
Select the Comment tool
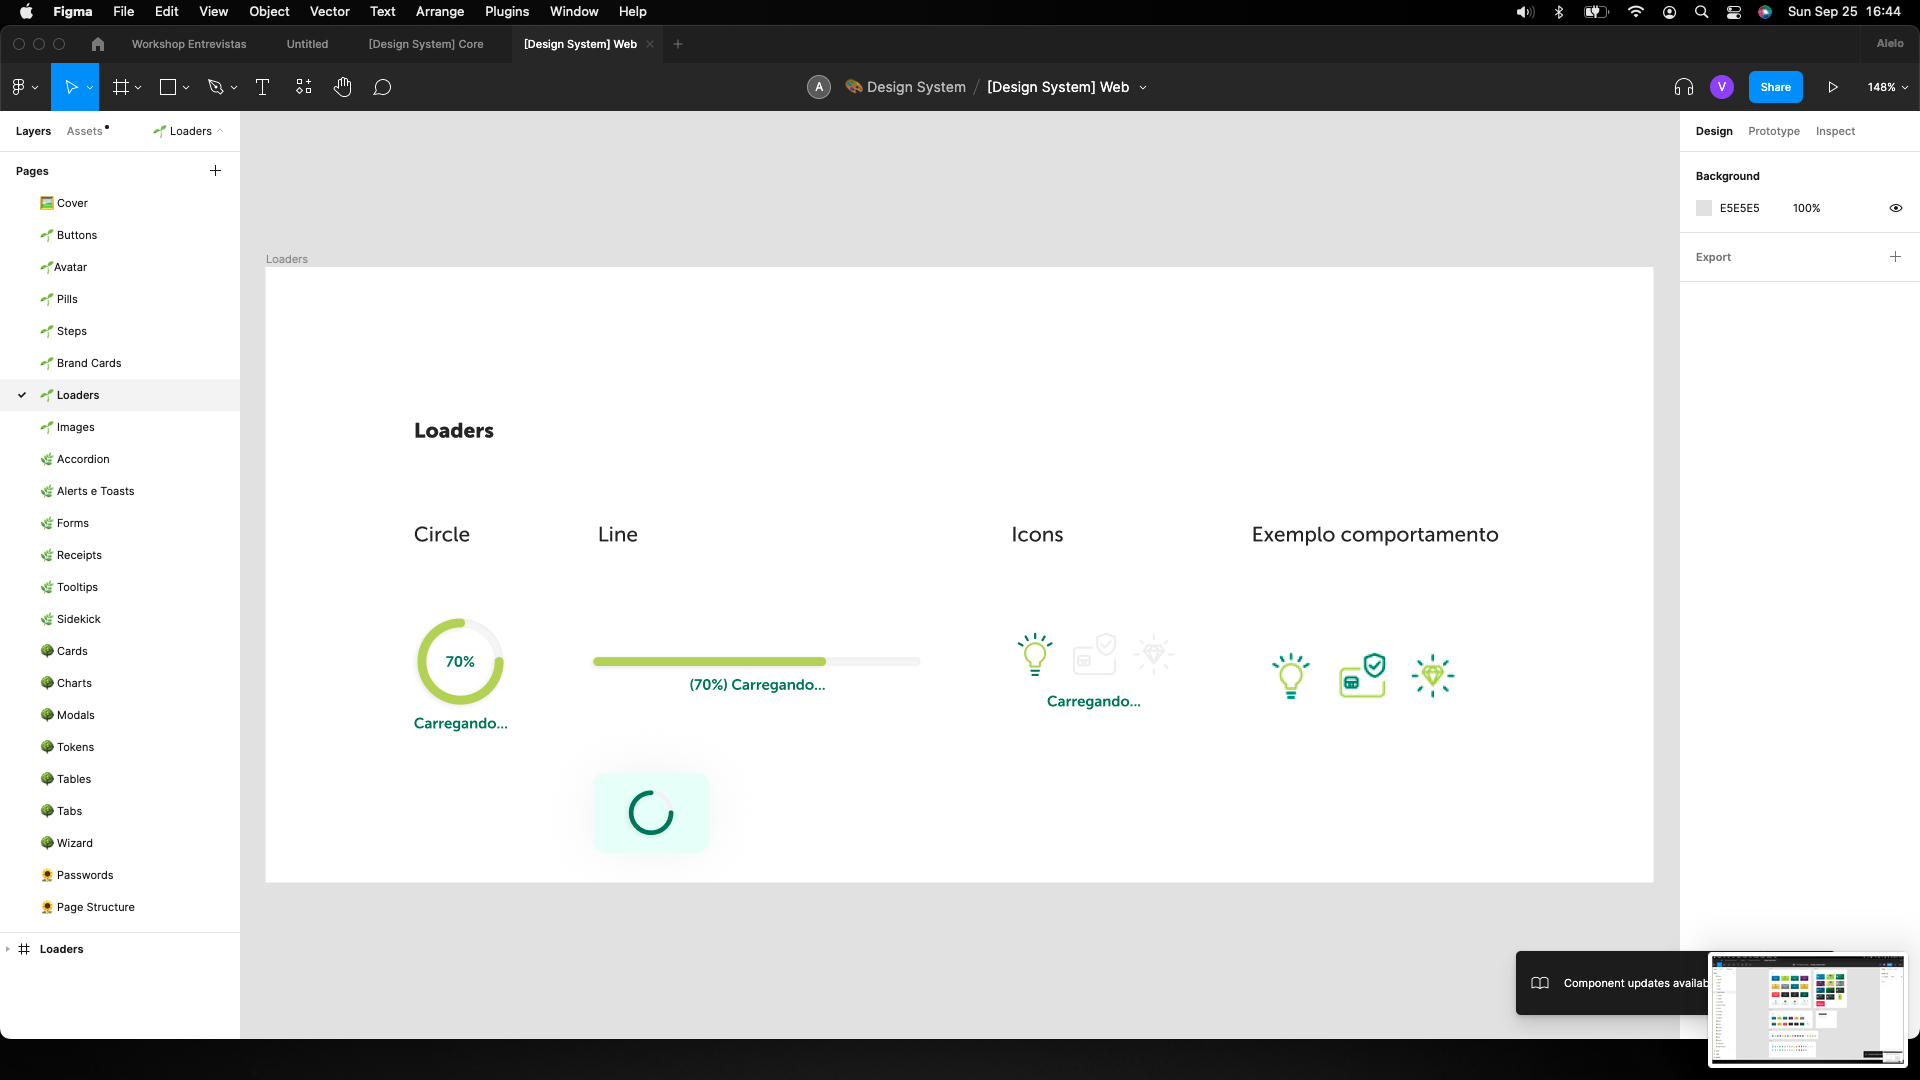point(382,87)
